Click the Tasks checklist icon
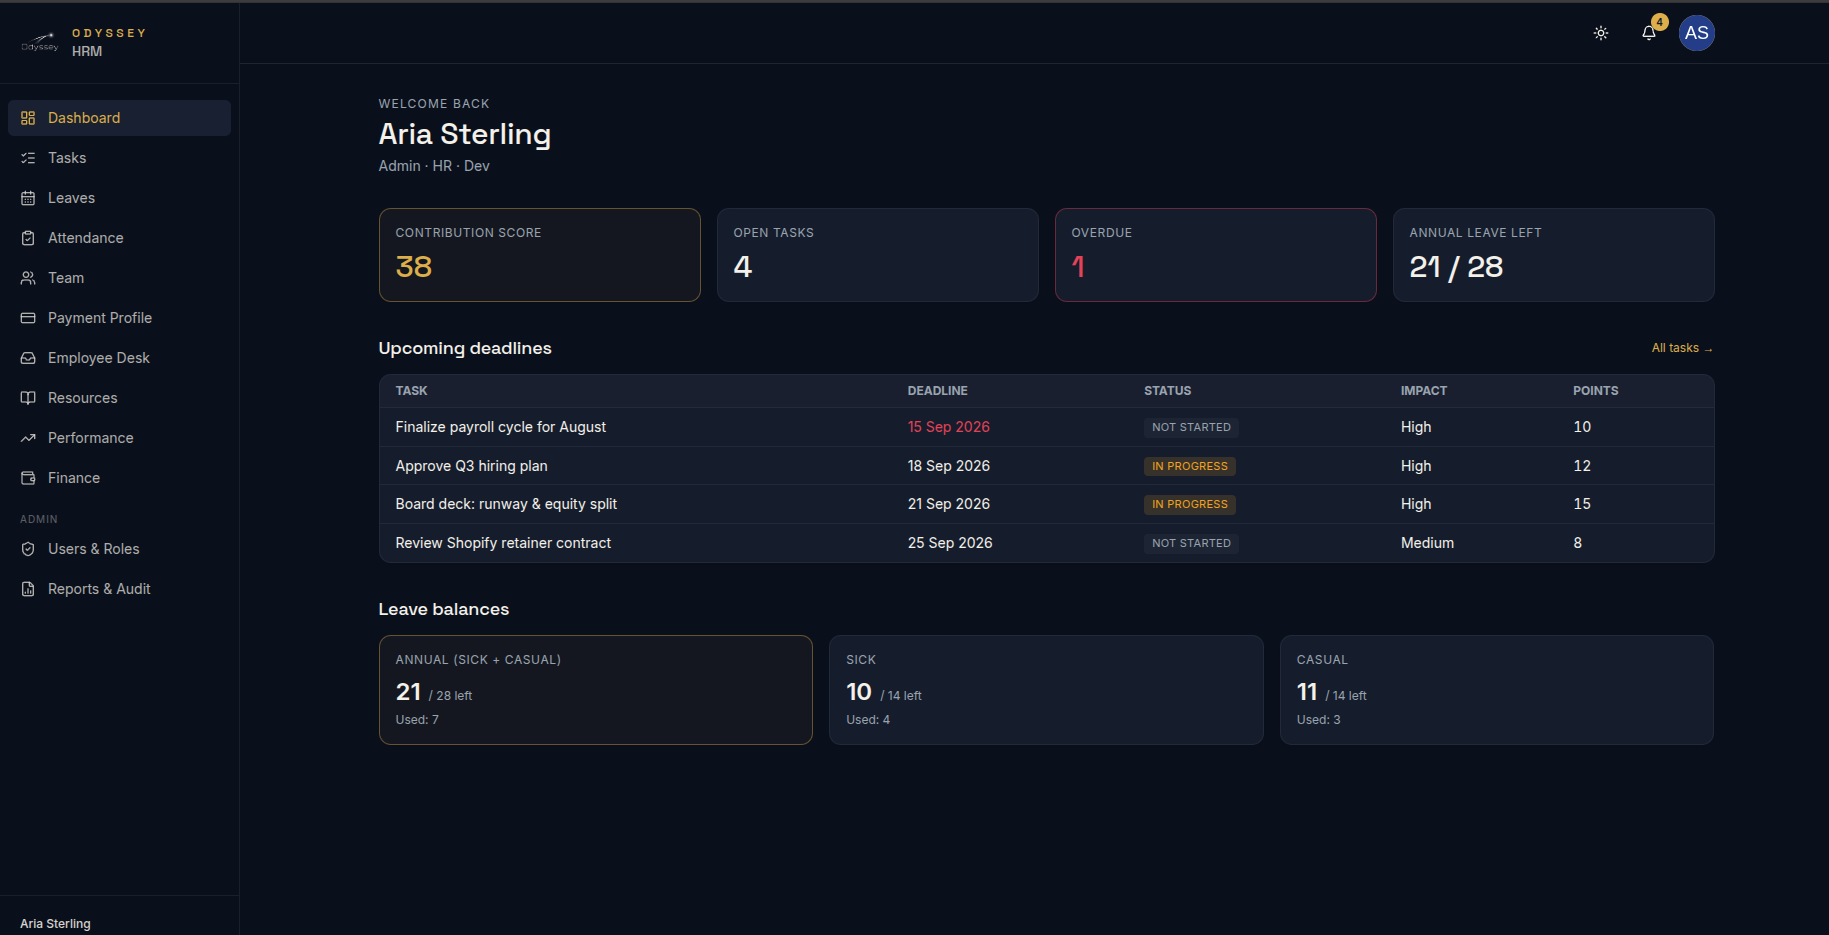 [28, 158]
